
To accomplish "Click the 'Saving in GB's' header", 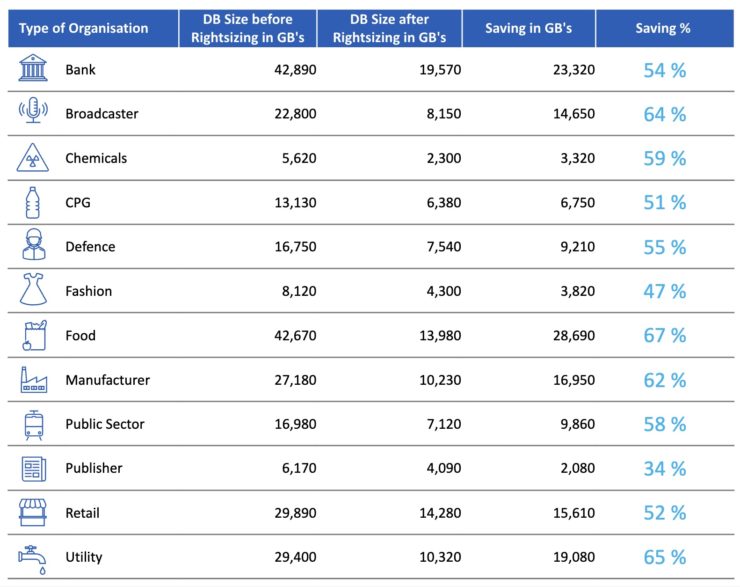I will tap(528, 28).
